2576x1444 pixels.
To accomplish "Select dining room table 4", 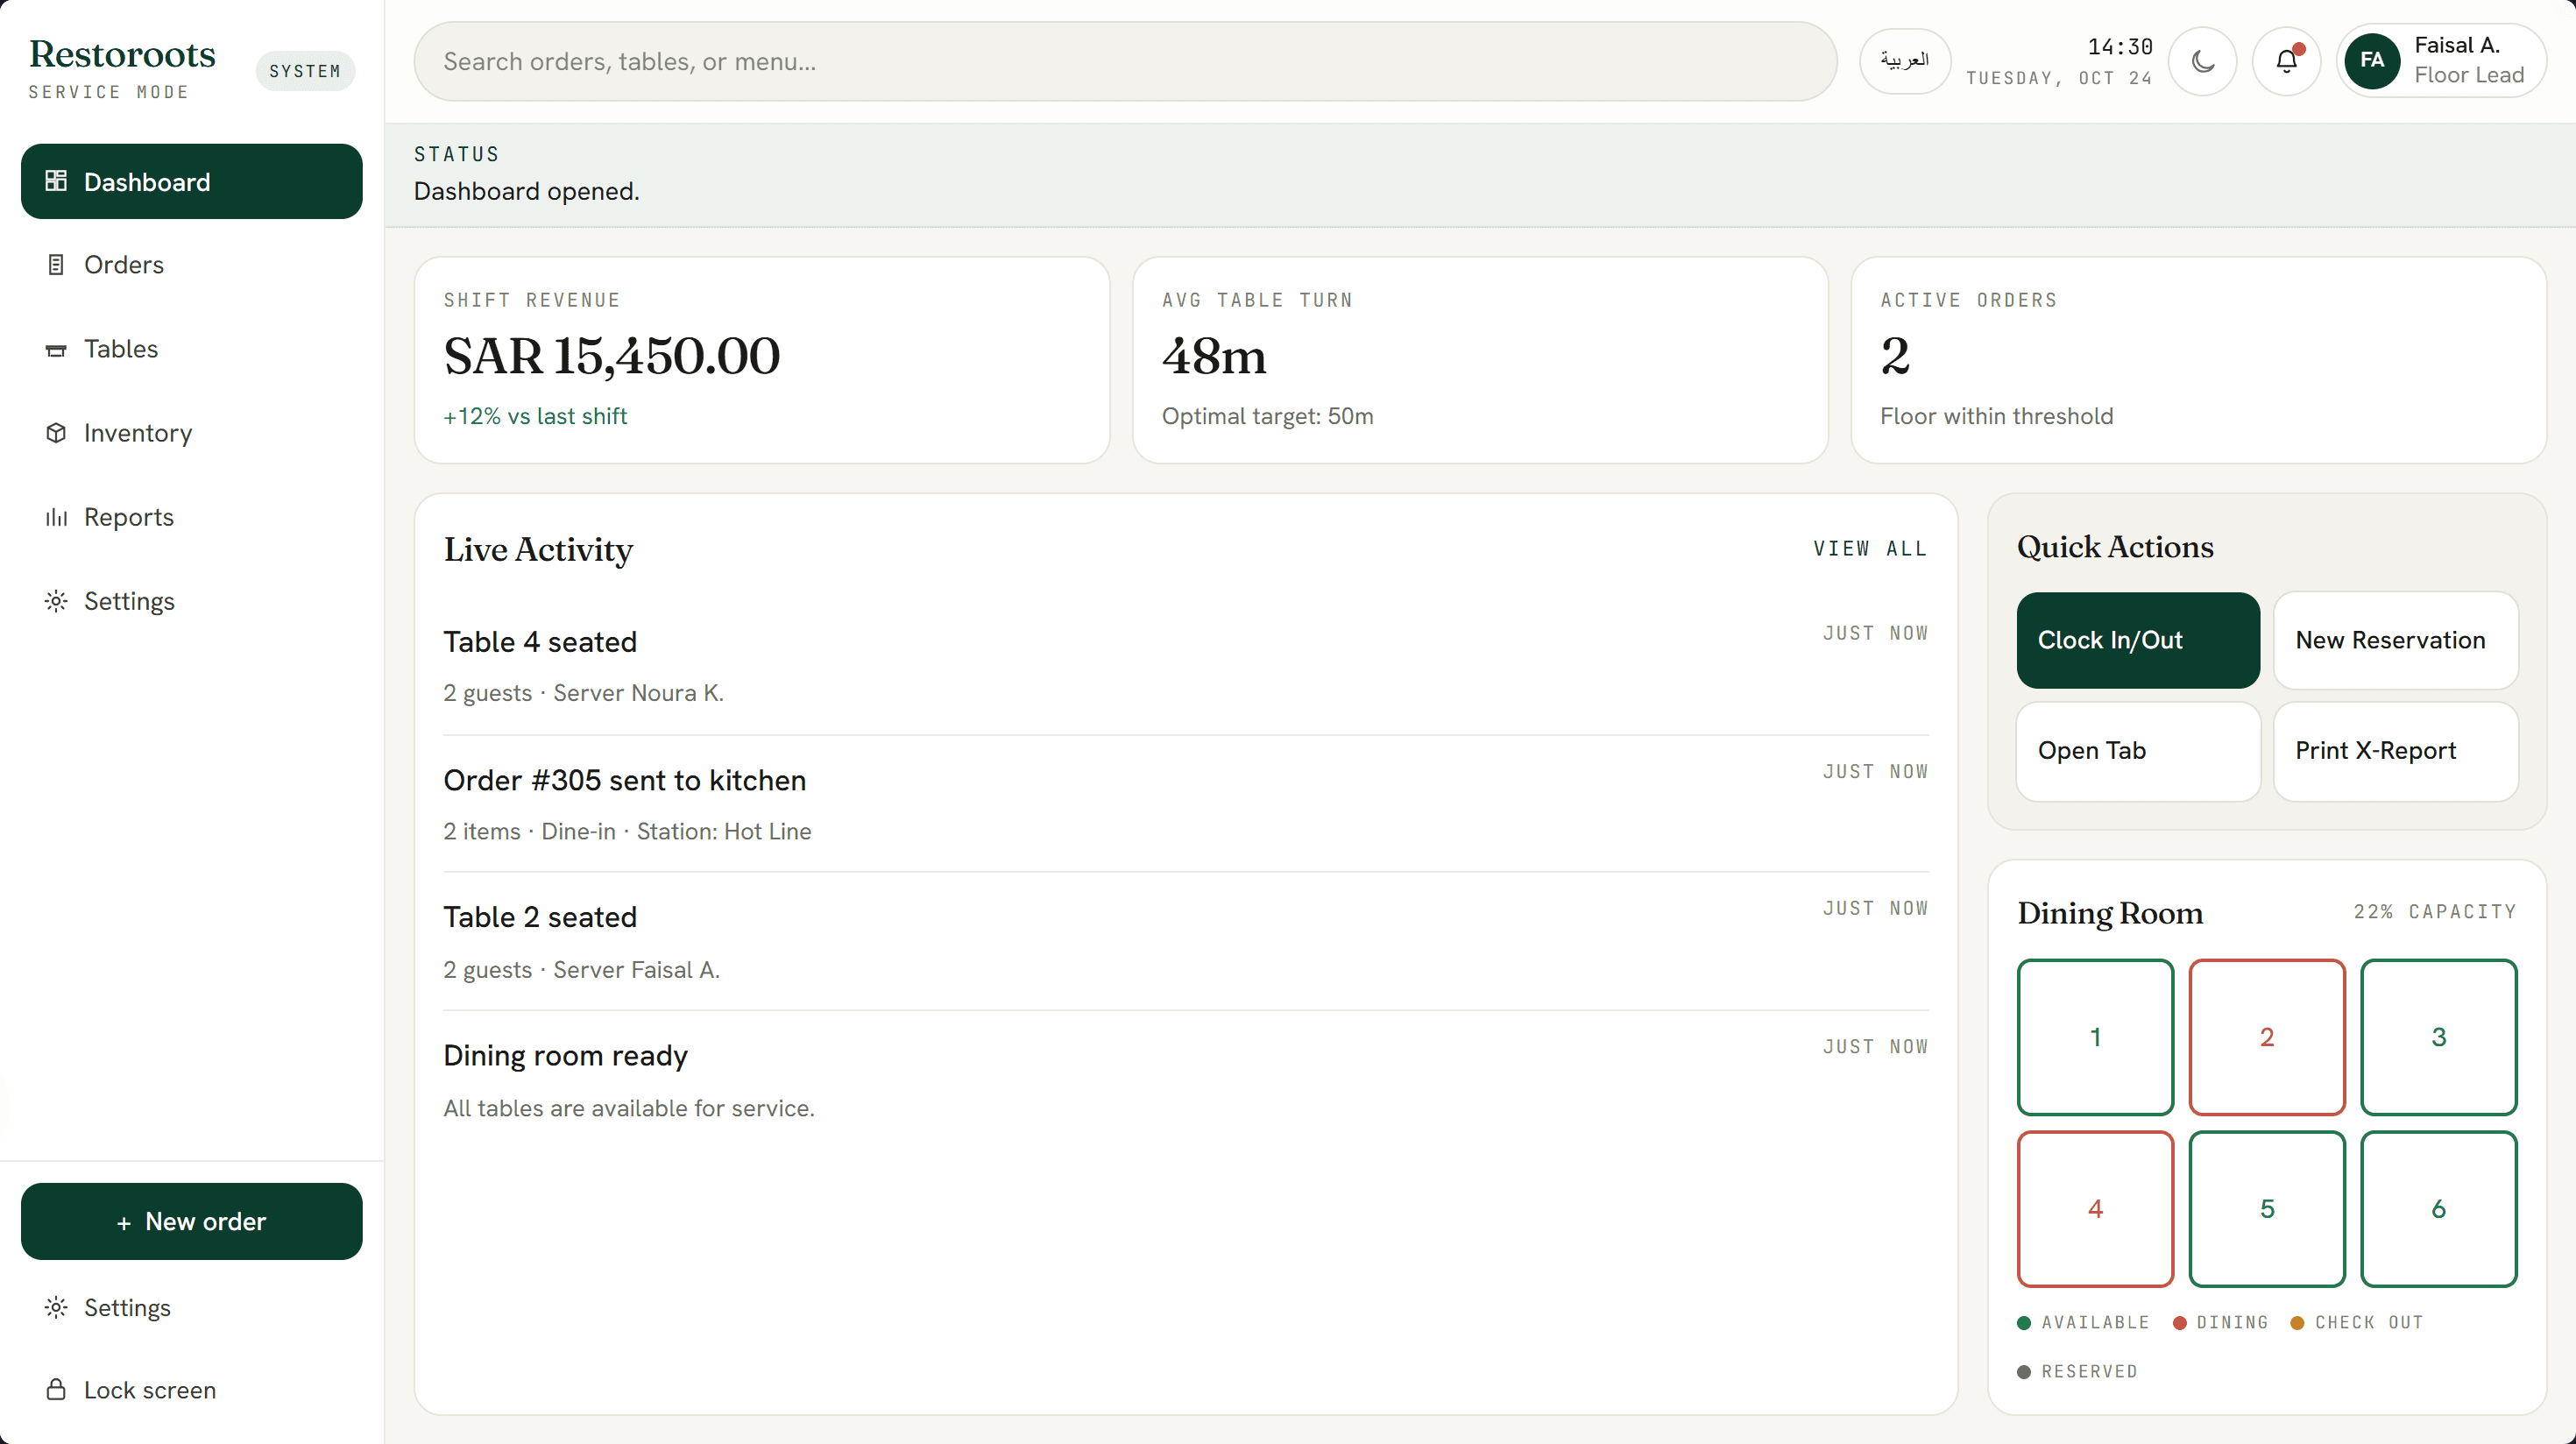I will [2095, 1209].
